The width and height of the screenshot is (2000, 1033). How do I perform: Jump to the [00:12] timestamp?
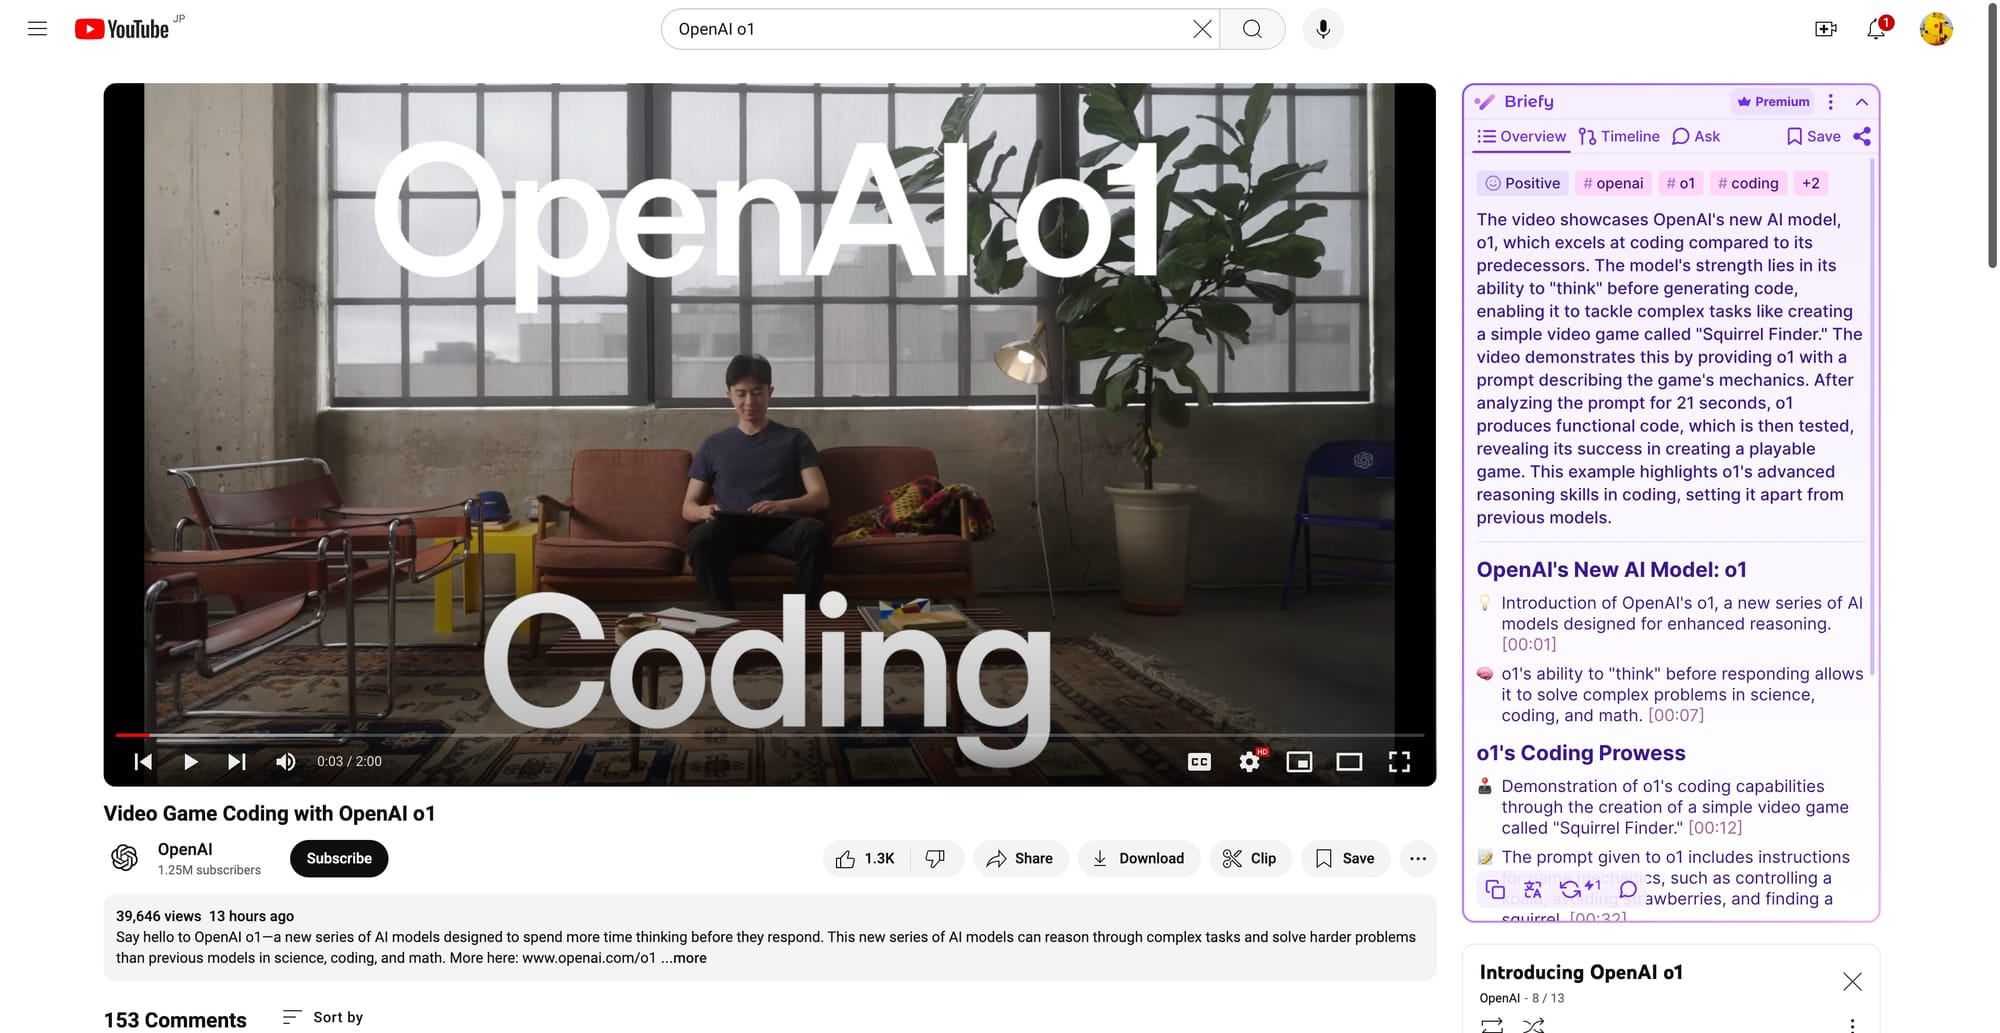[x=1715, y=828]
